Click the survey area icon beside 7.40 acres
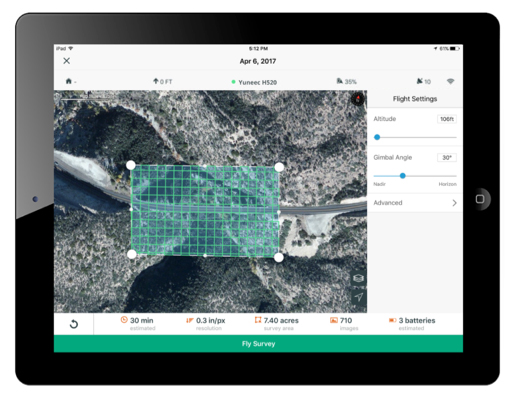The height and width of the screenshot is (397, 509). pyautogui.click(x=258, y=320)
